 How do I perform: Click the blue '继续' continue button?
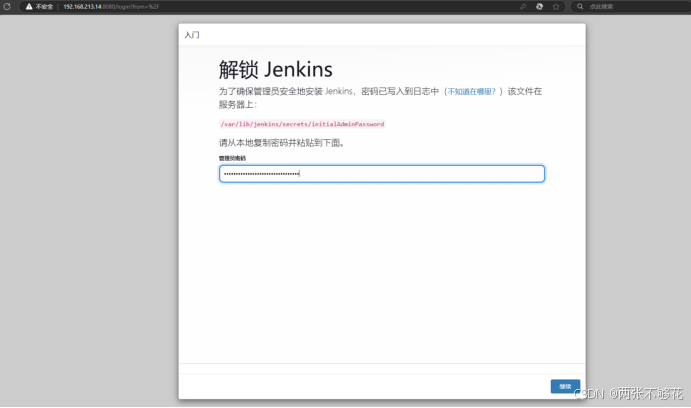click(x=565, y=386)
